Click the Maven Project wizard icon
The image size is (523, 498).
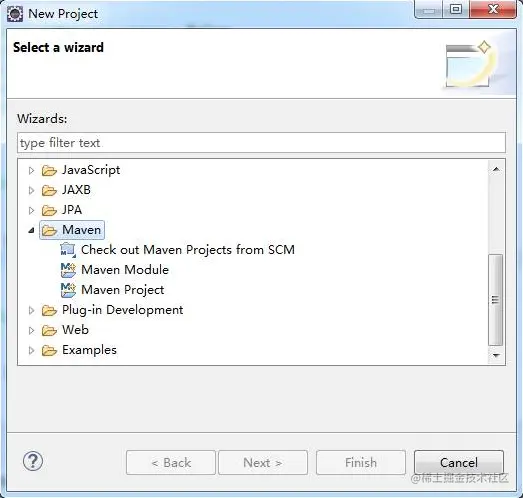coord(68,290)
